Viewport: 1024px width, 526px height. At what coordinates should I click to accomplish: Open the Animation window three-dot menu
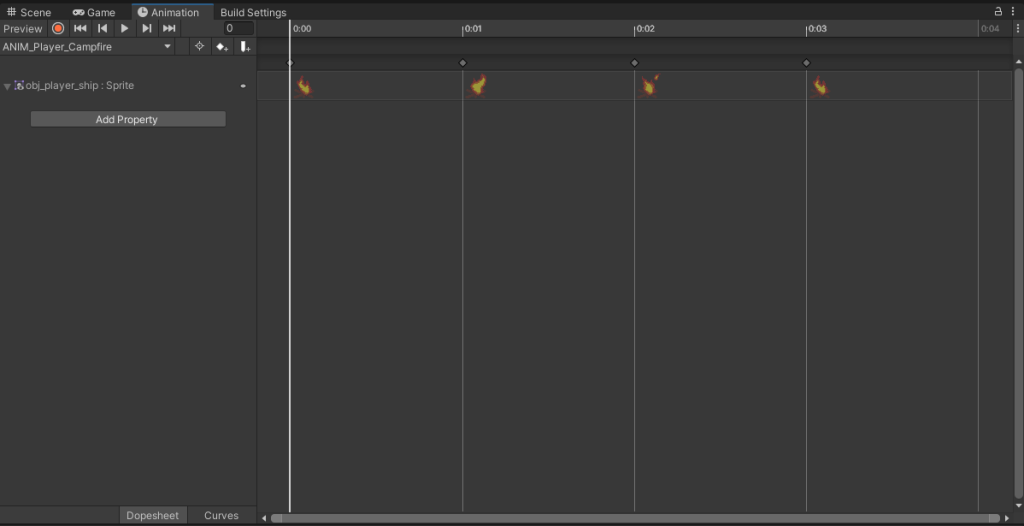pyautogui.click(x=1013, y=11)
